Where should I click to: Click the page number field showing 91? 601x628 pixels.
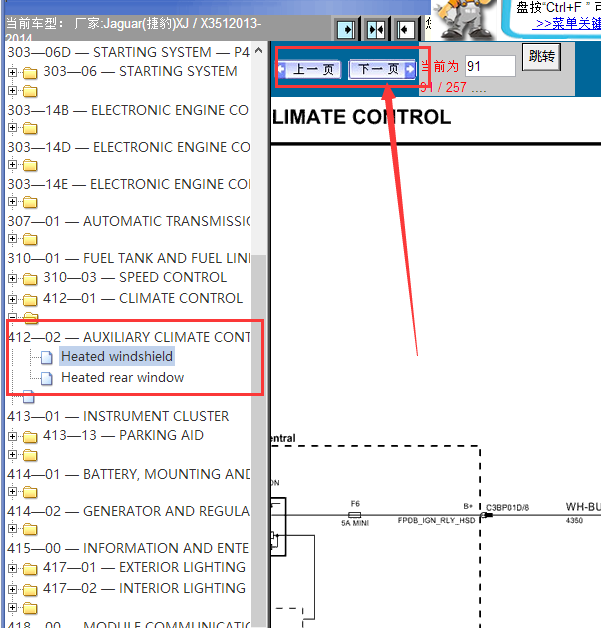point(490,66)
